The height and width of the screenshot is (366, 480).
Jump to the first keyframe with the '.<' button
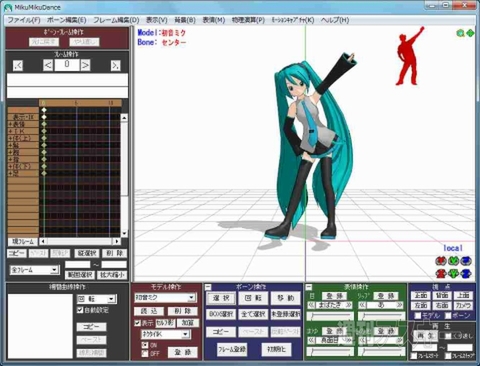[18, 65]
